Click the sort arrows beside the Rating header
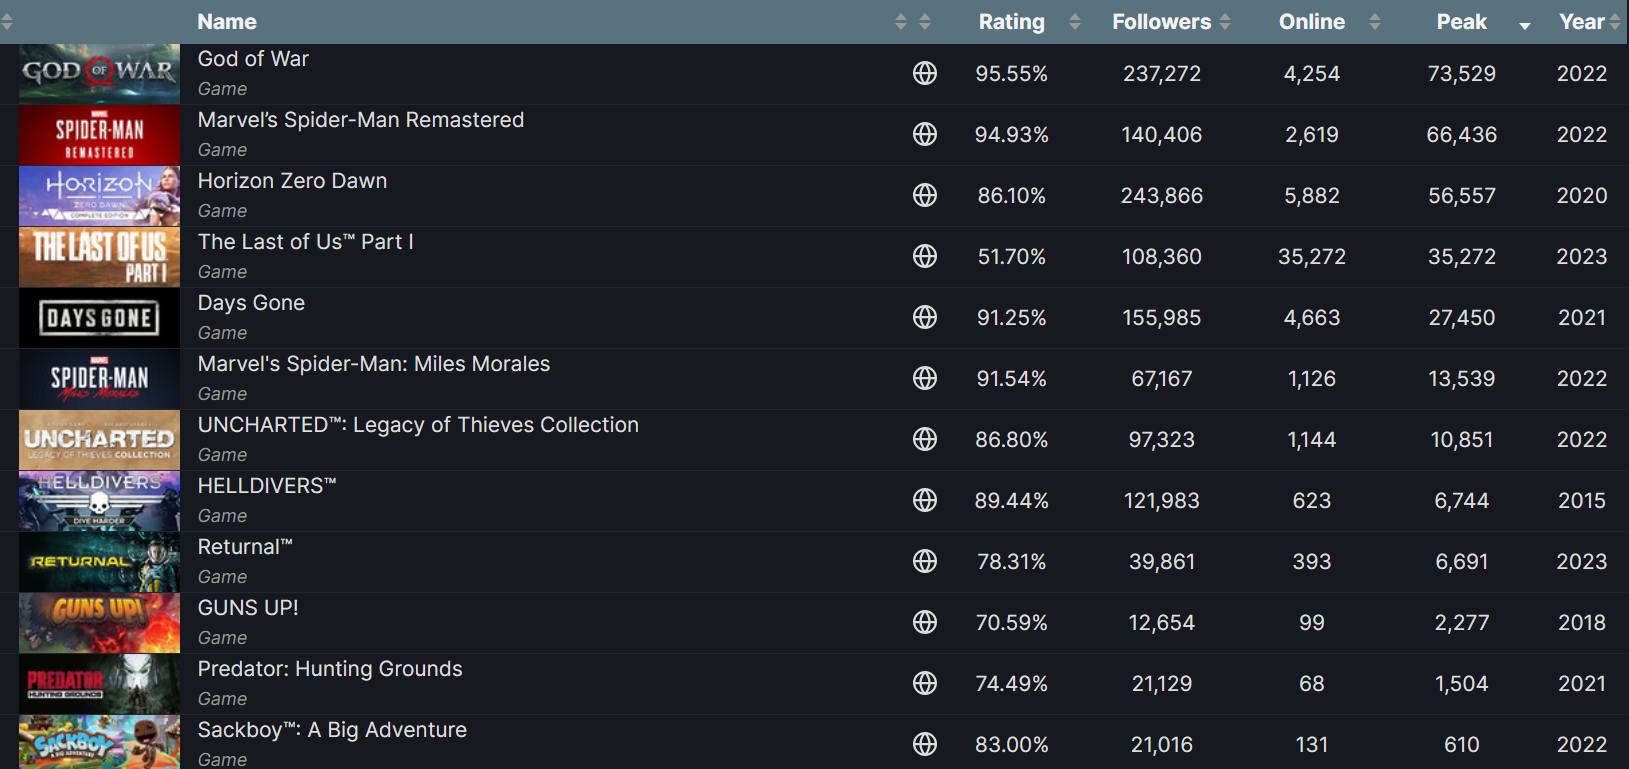1629x769 pixels. tap(1075, 22)
